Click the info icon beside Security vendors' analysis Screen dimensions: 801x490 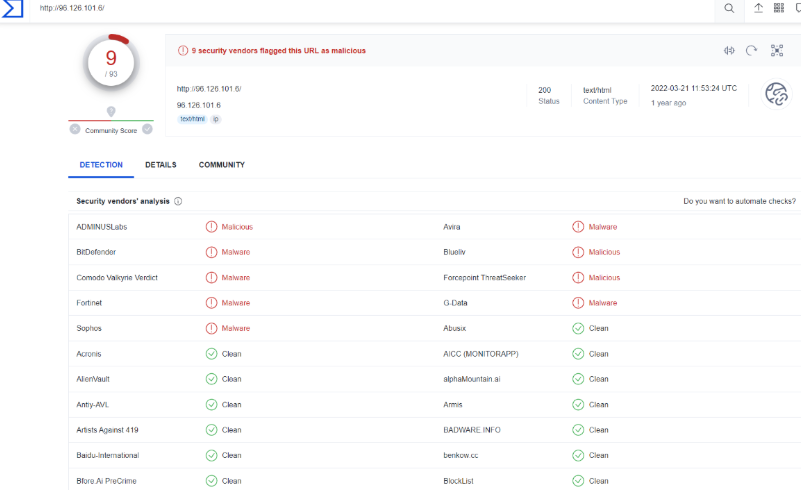click(178, 201)
